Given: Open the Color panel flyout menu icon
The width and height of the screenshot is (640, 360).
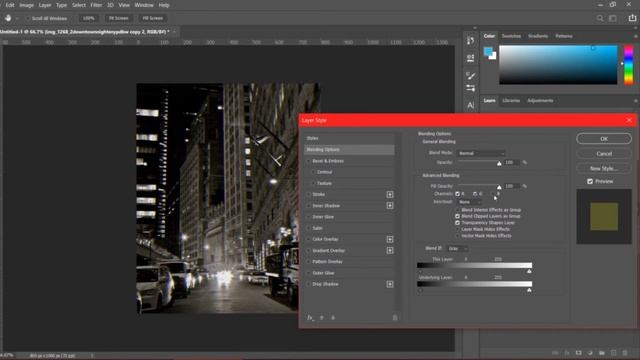Looking at the screenshot, I should [636, 36].
